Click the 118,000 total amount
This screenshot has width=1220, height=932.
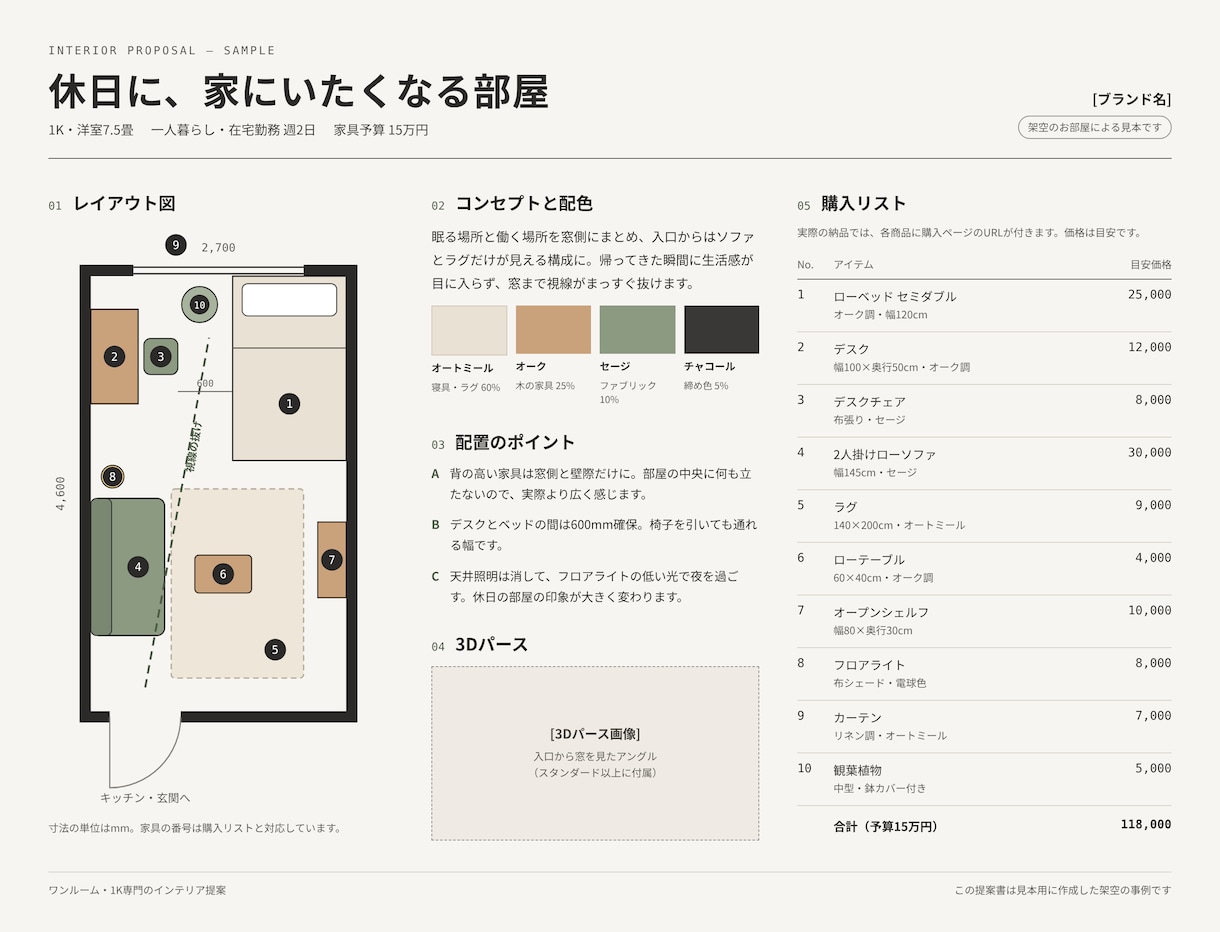1146,824
